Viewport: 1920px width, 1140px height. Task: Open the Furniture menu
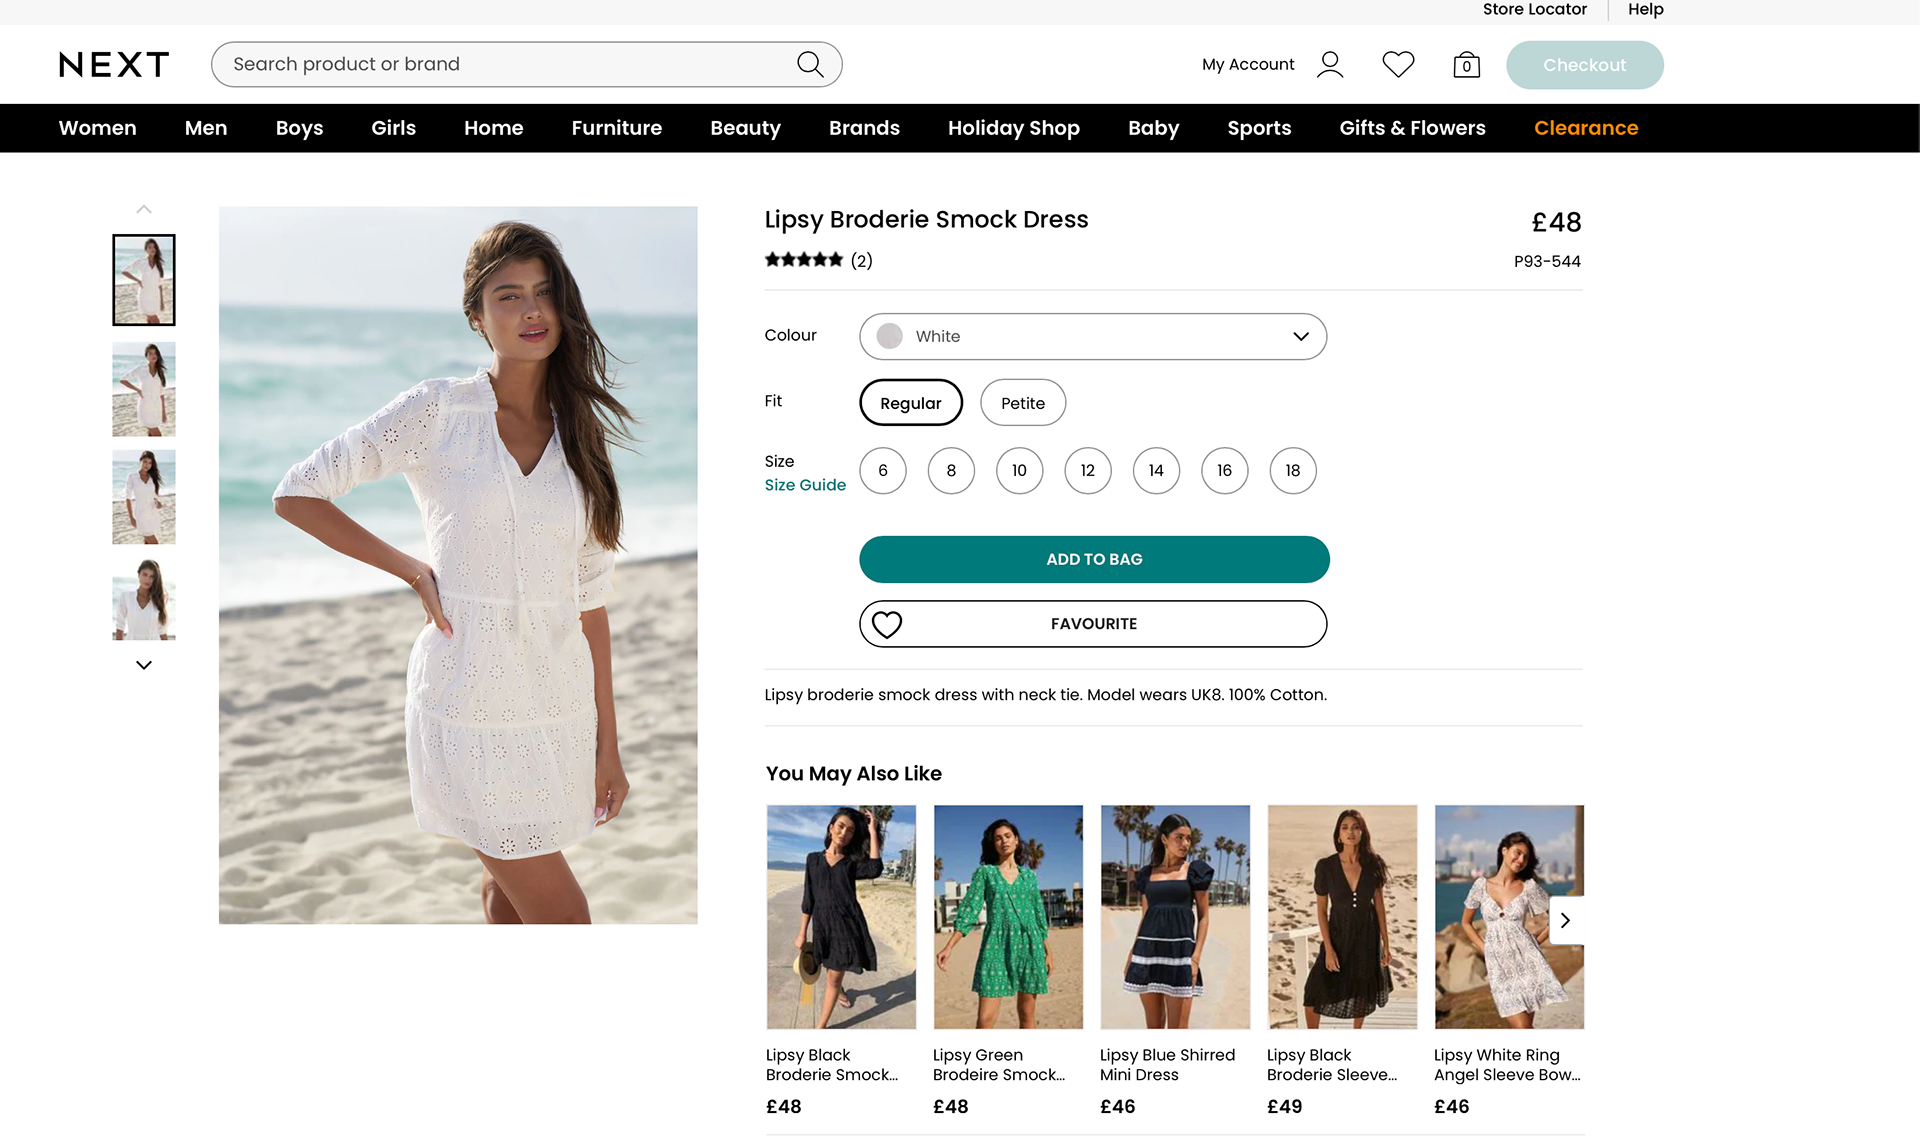coord(617,128)
